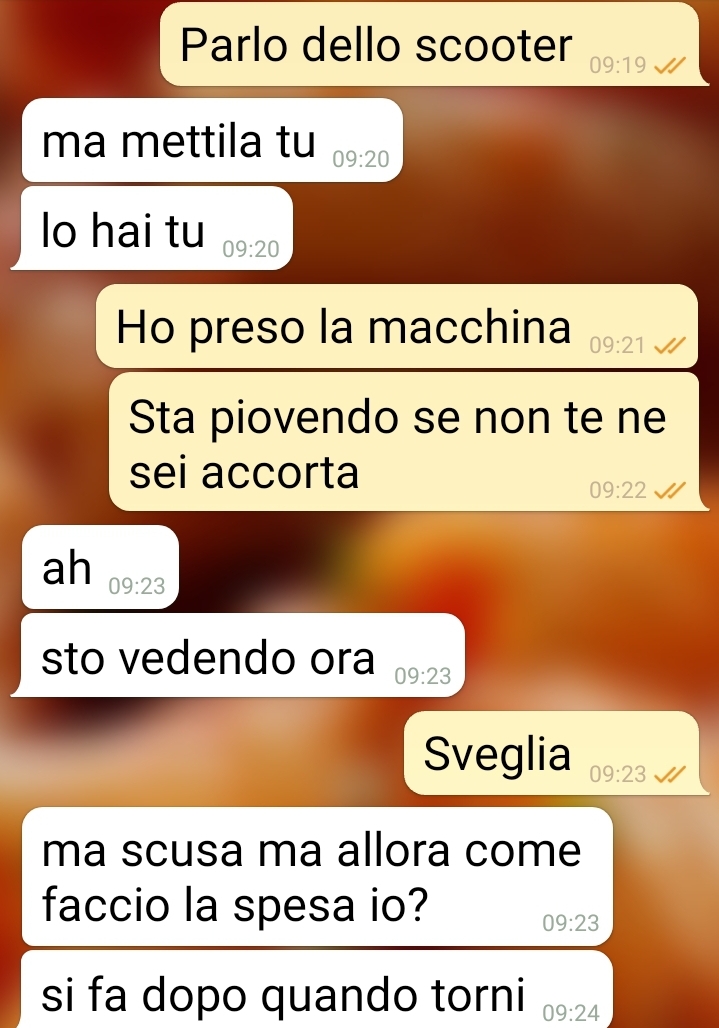Tap the 'si fa dopo quando torni' message
The height and width of the screenshot is (1028, 719).
(317, 989)
